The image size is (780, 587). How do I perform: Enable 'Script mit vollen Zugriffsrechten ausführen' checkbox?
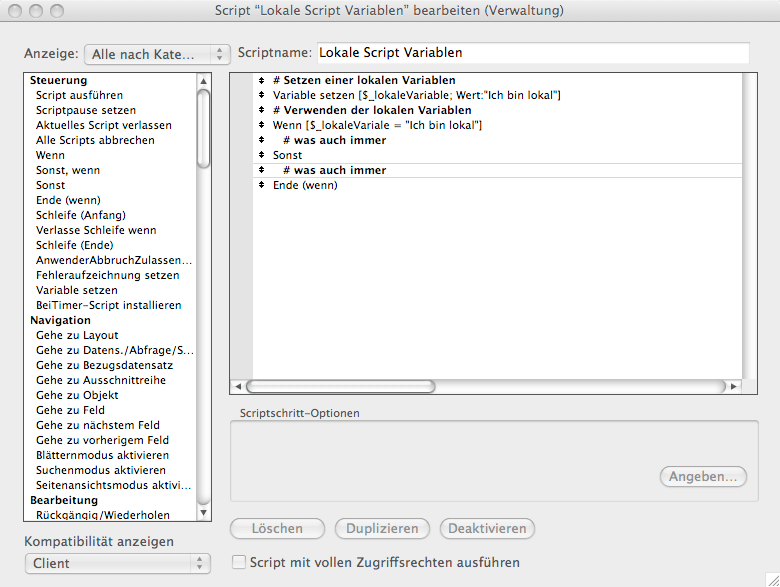coord(239,563)
